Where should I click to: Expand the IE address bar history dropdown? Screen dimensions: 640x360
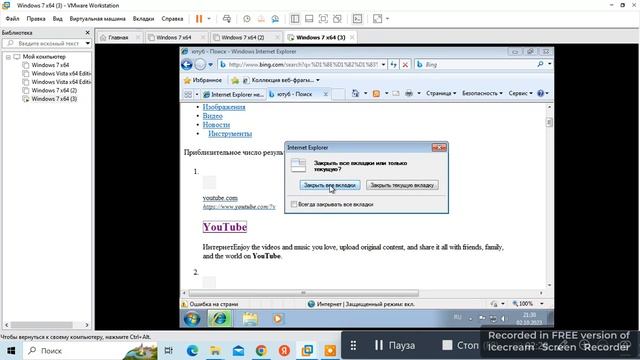[x=383, y=64]
